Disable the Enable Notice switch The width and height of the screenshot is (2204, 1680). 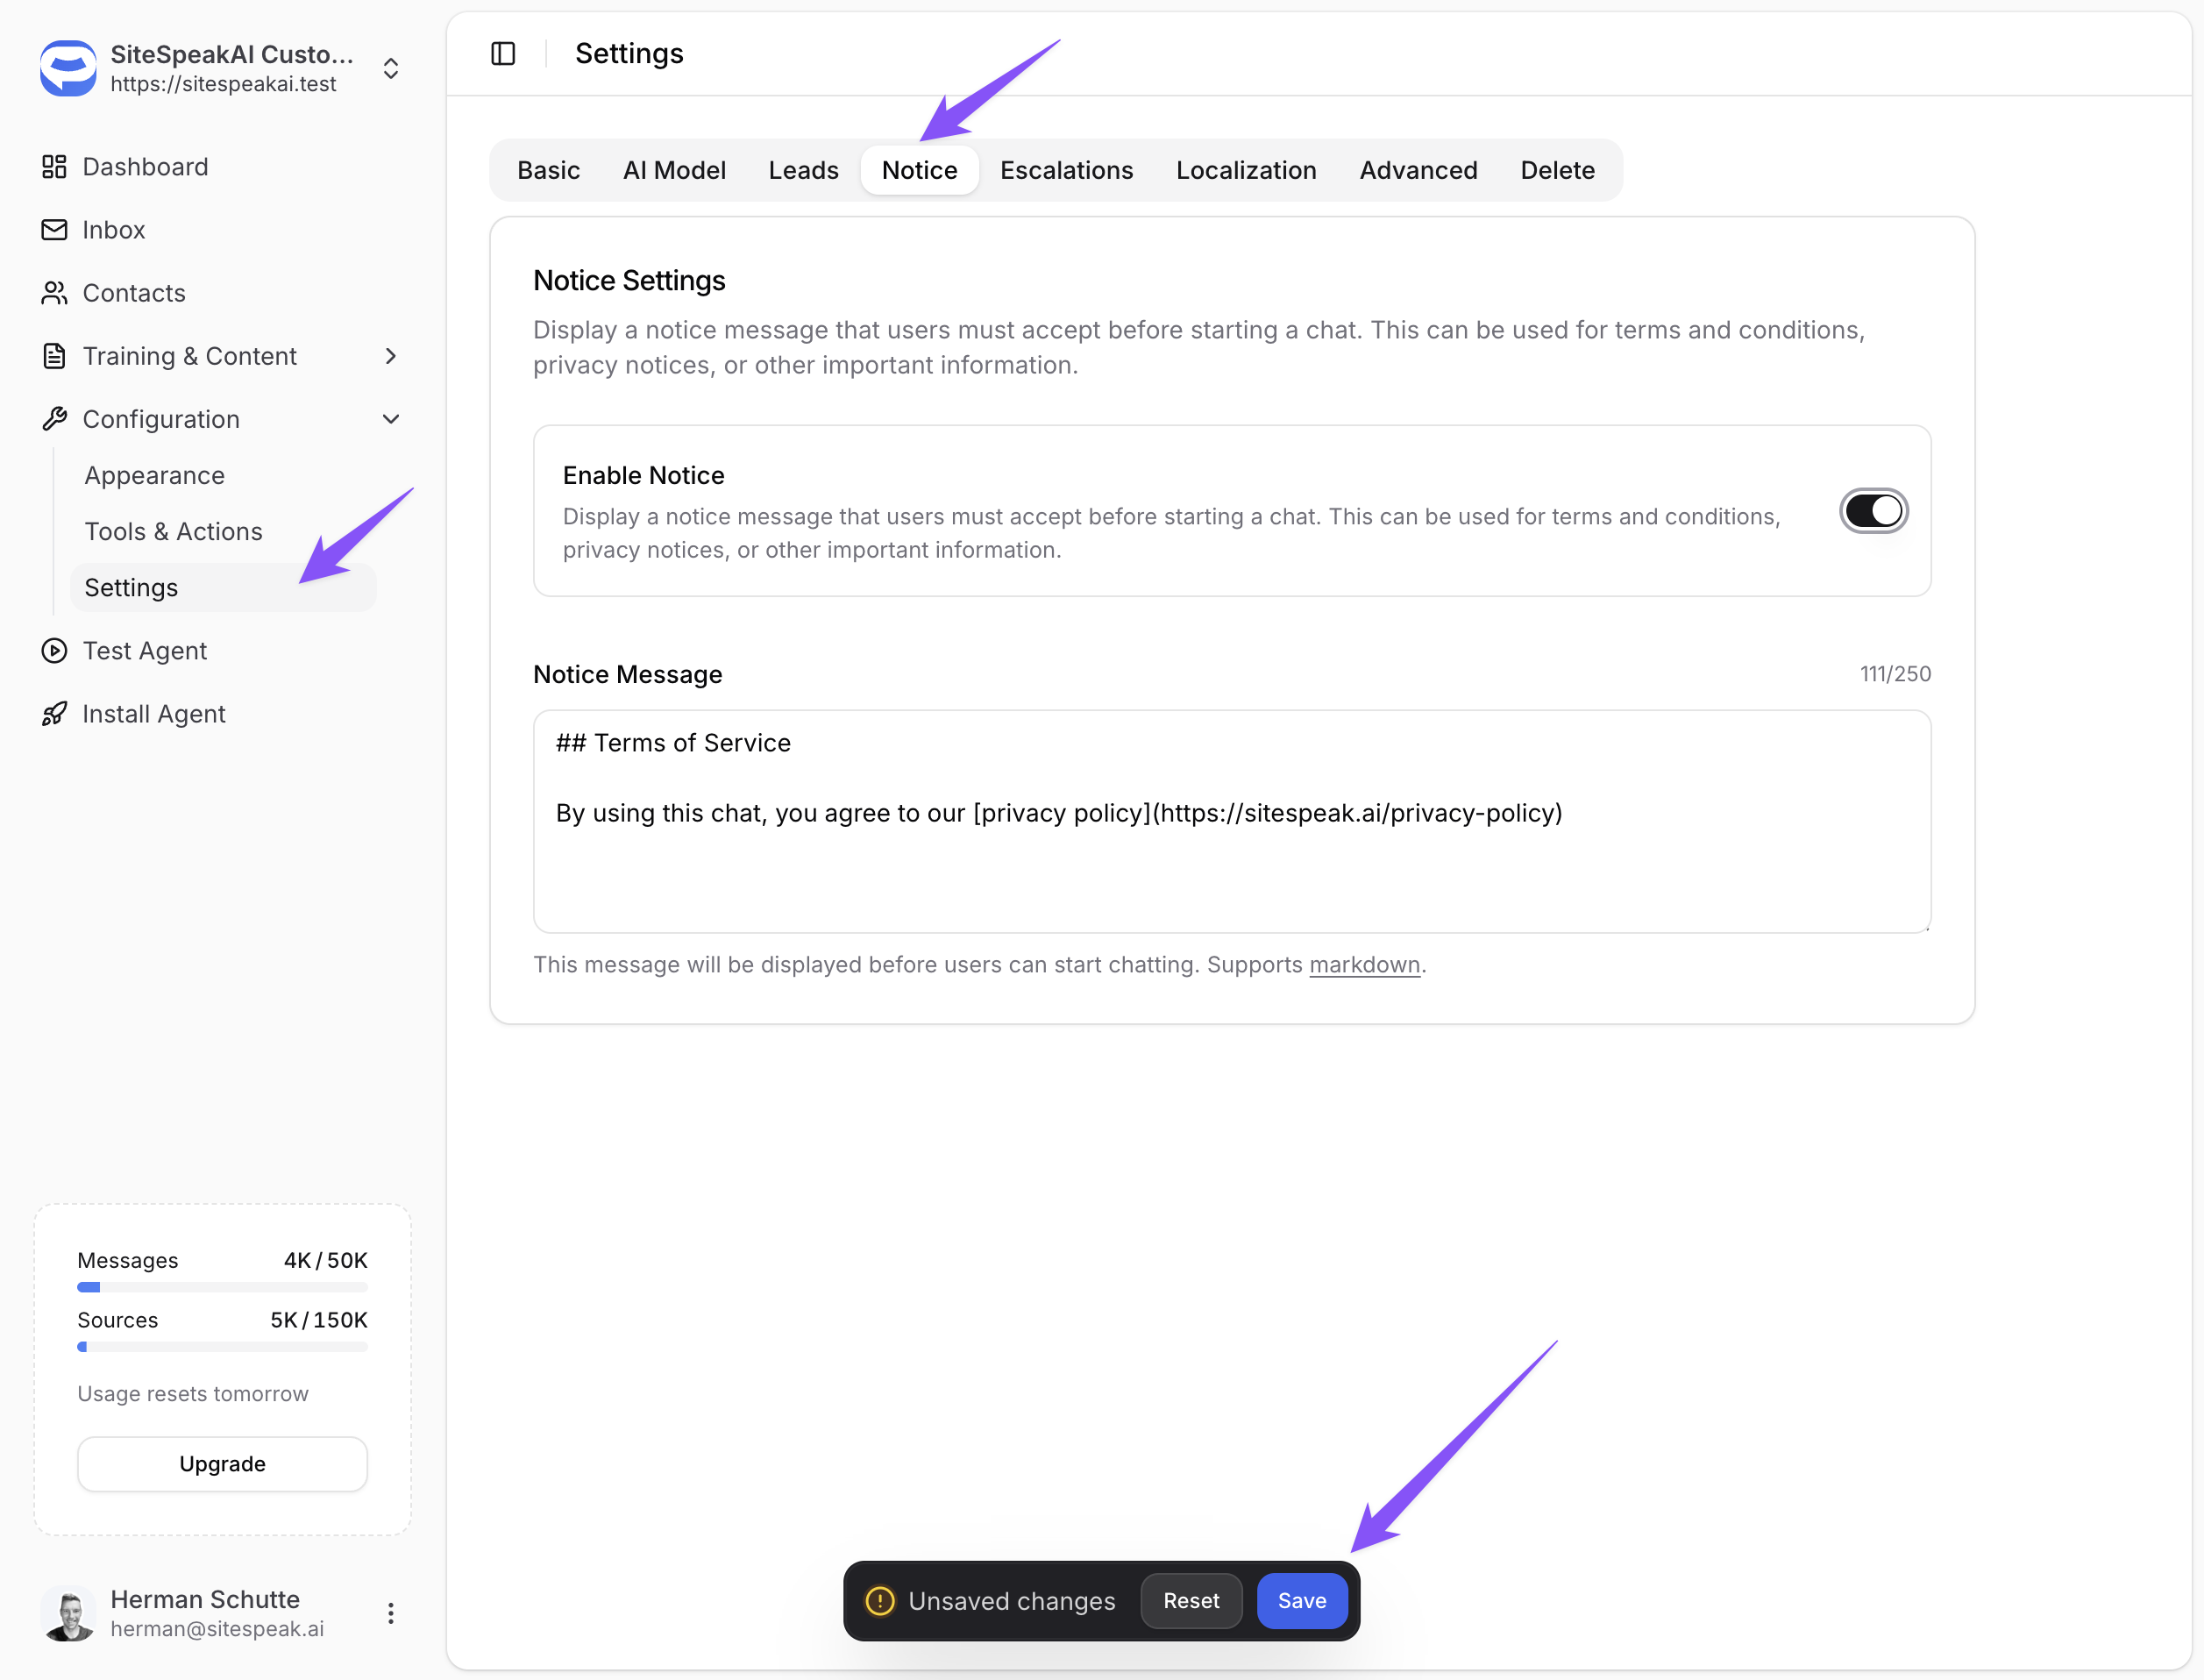pos(1873,511)
